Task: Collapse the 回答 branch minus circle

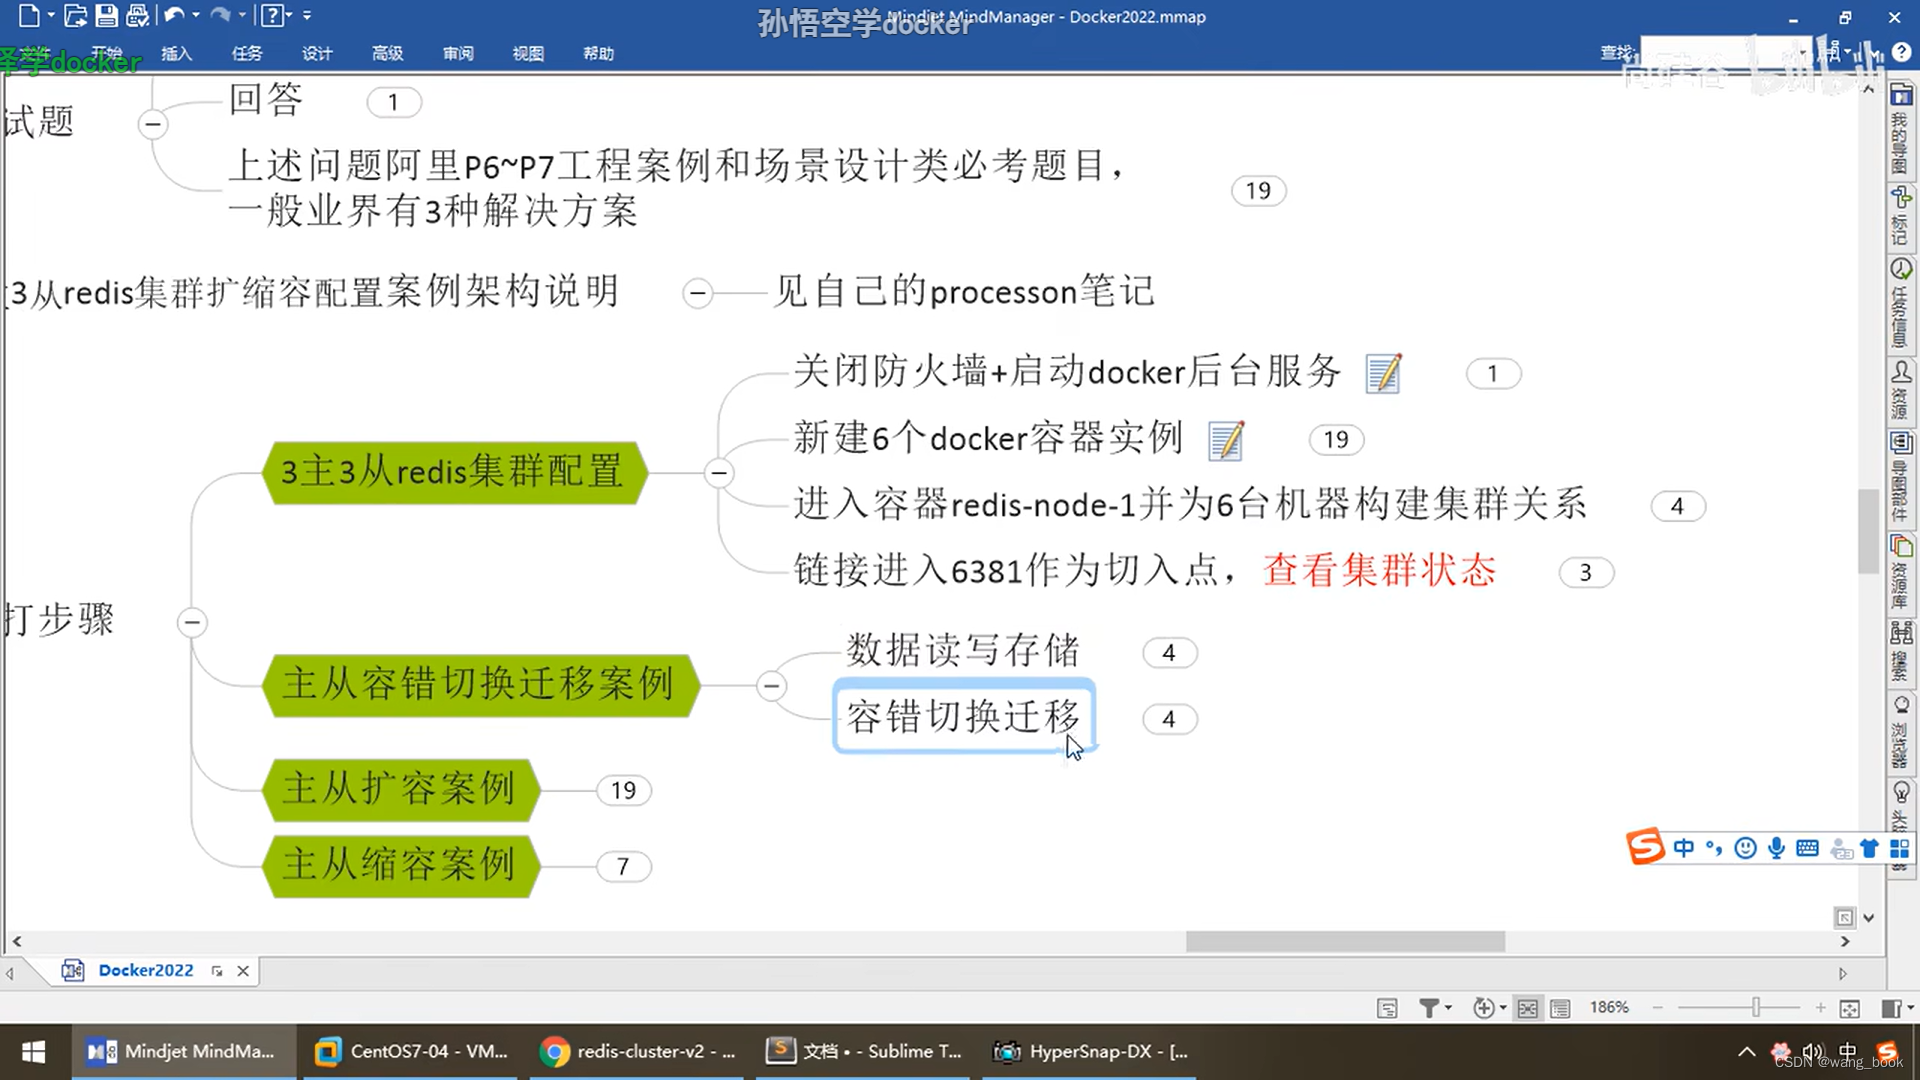Action: coord(152,124)
